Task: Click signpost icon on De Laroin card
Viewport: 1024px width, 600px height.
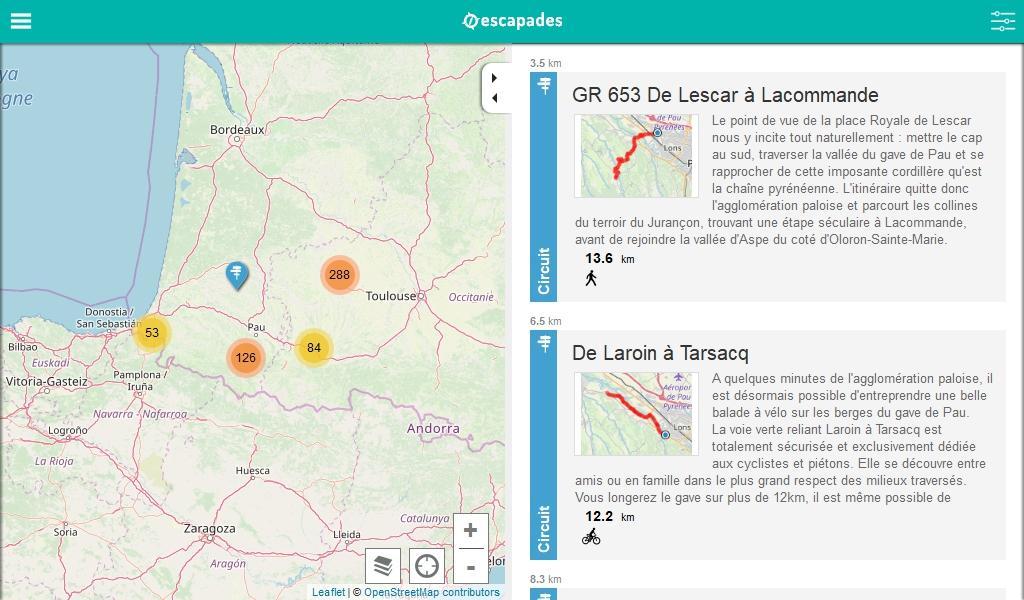Action: coord(544,343)
